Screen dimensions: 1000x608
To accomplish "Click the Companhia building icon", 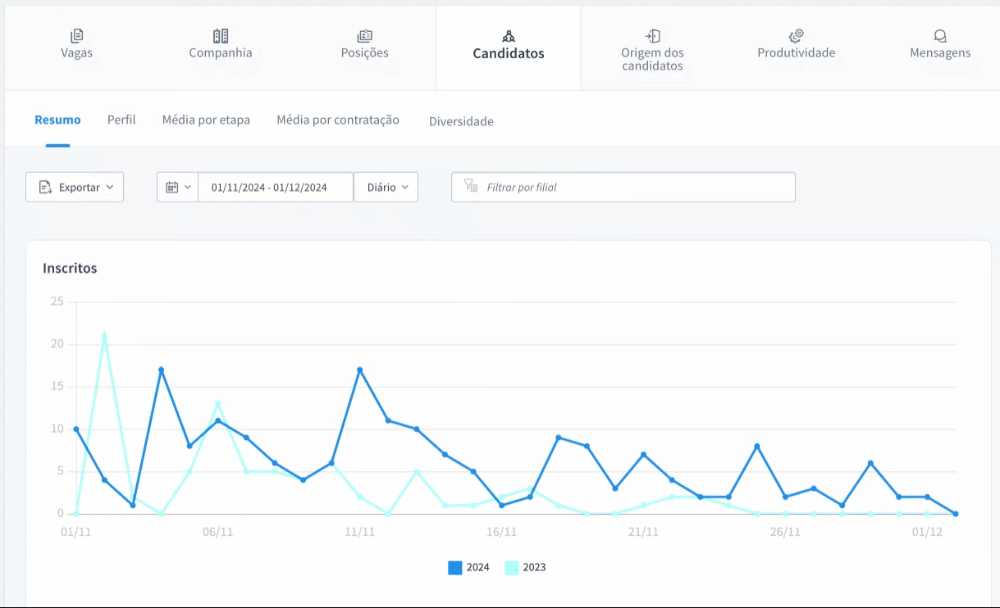I will (x=220, y=36).
